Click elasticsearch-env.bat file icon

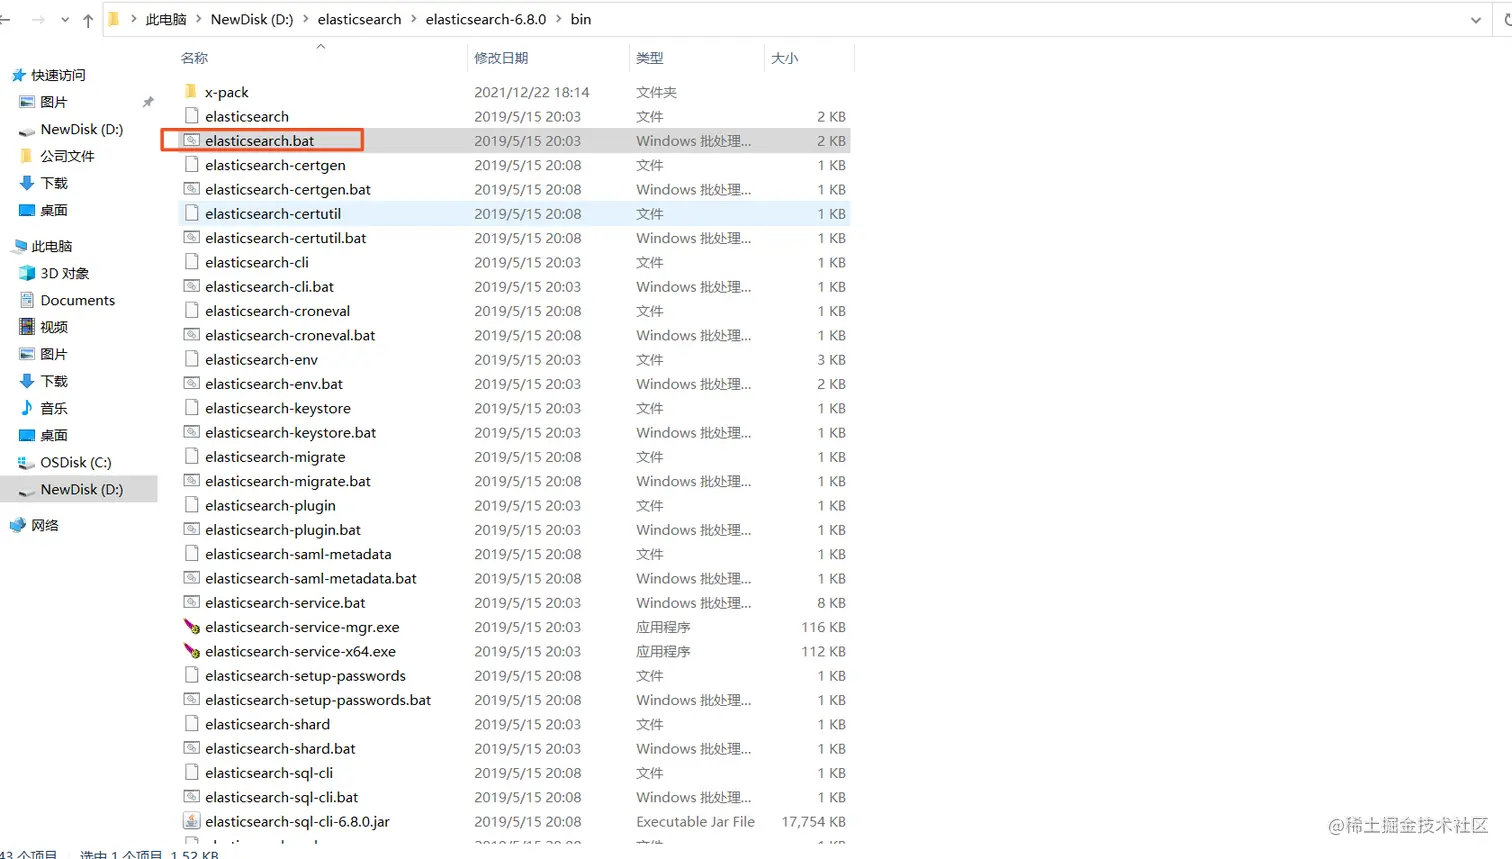[191, 384]
